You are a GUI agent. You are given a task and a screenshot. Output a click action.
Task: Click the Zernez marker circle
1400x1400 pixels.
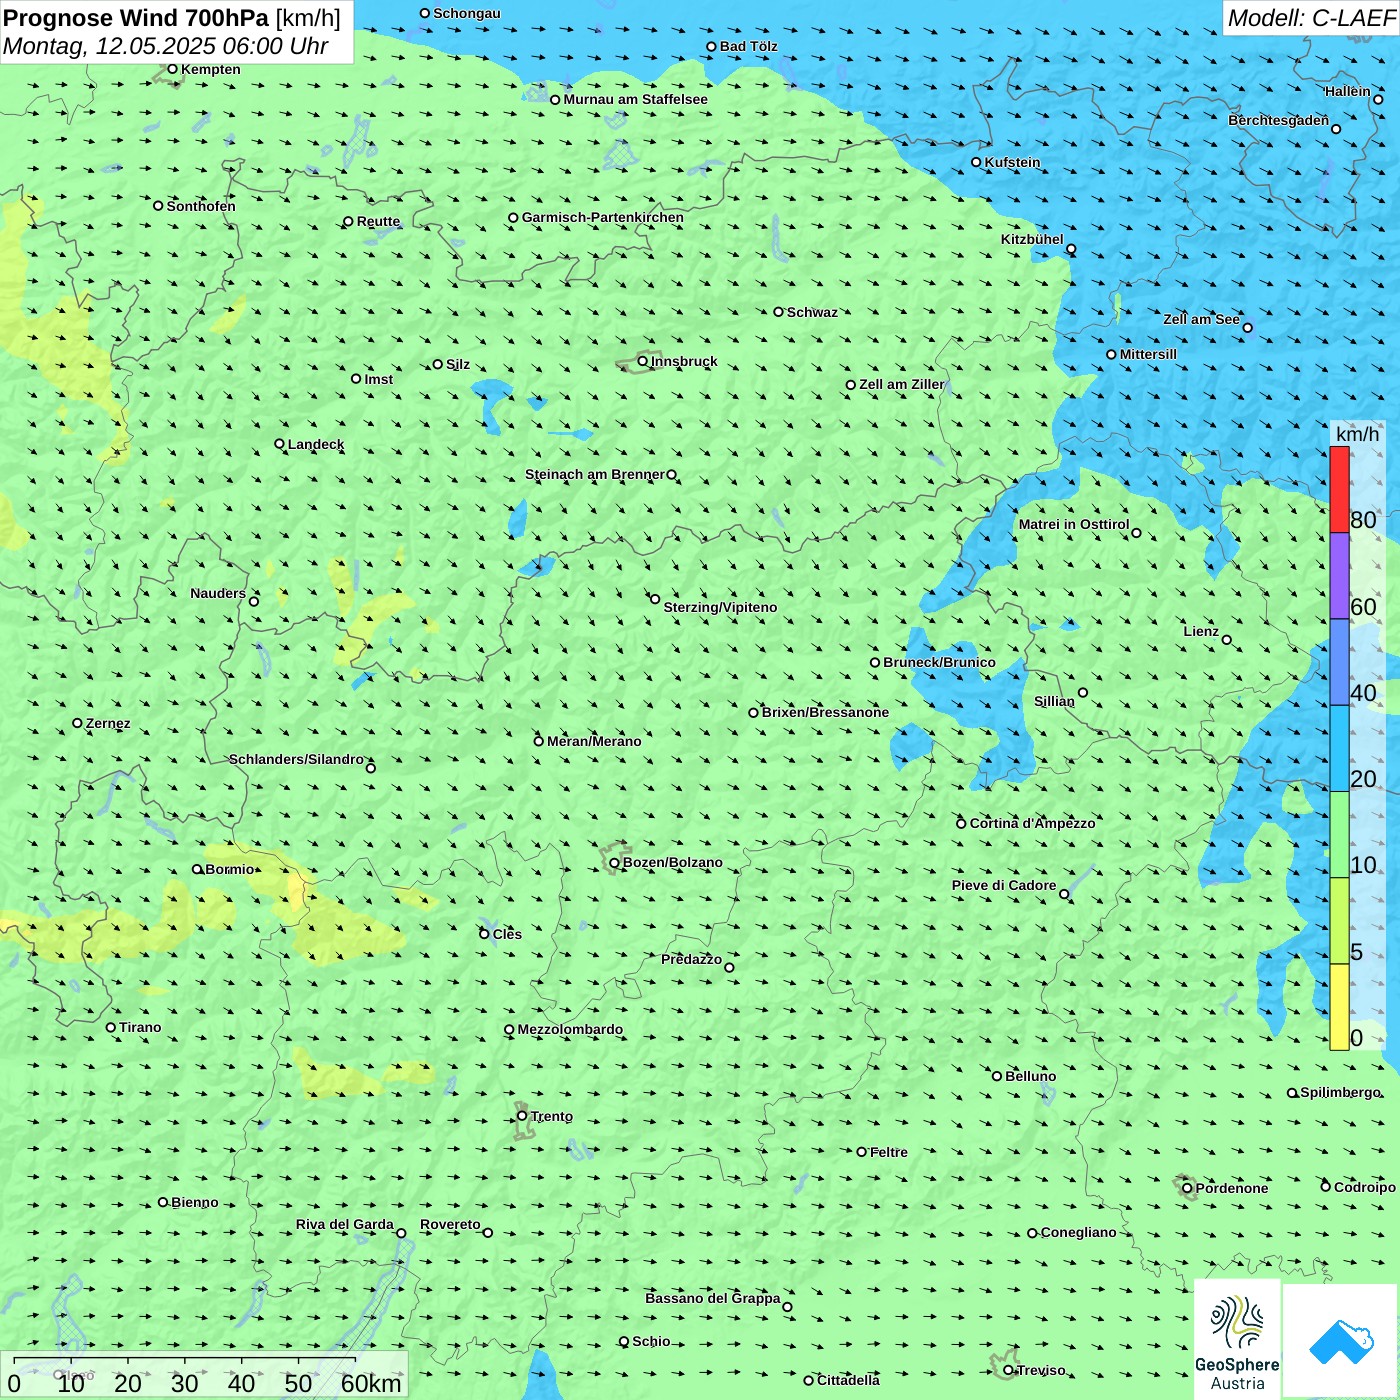pos(77,723)
